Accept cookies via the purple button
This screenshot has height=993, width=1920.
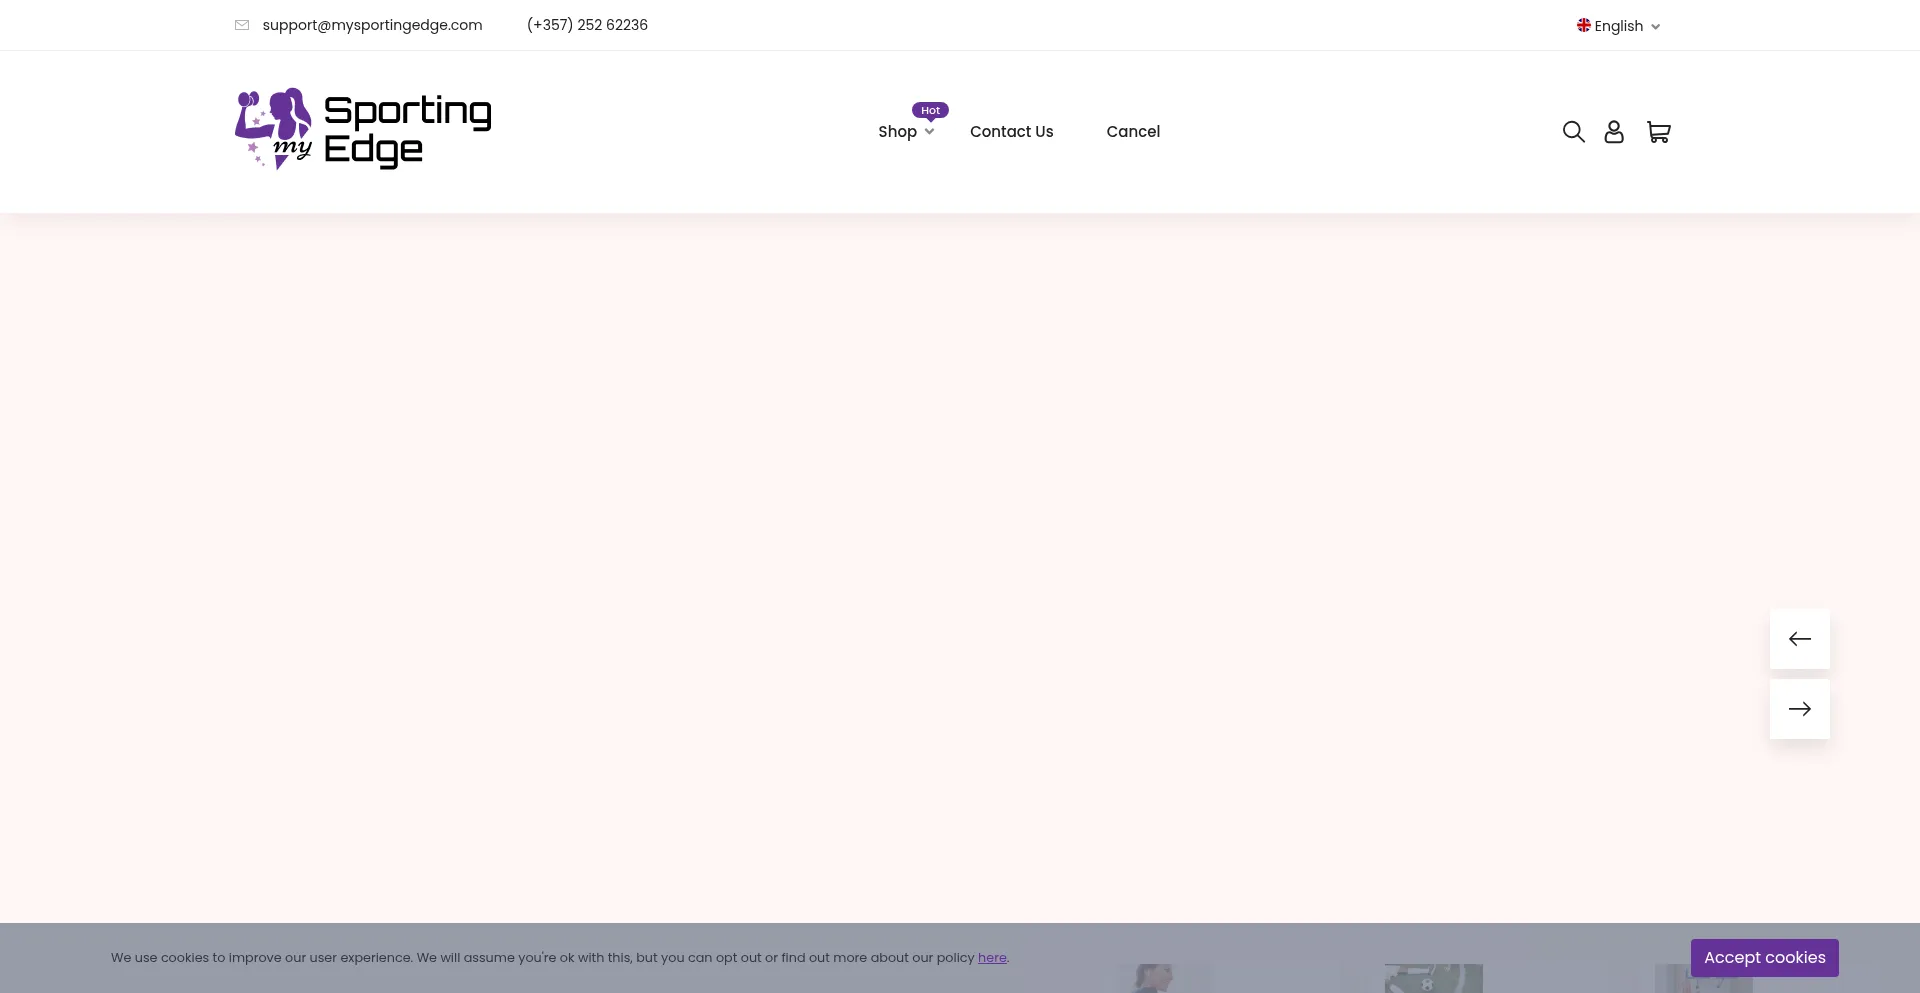(1764, 957)
